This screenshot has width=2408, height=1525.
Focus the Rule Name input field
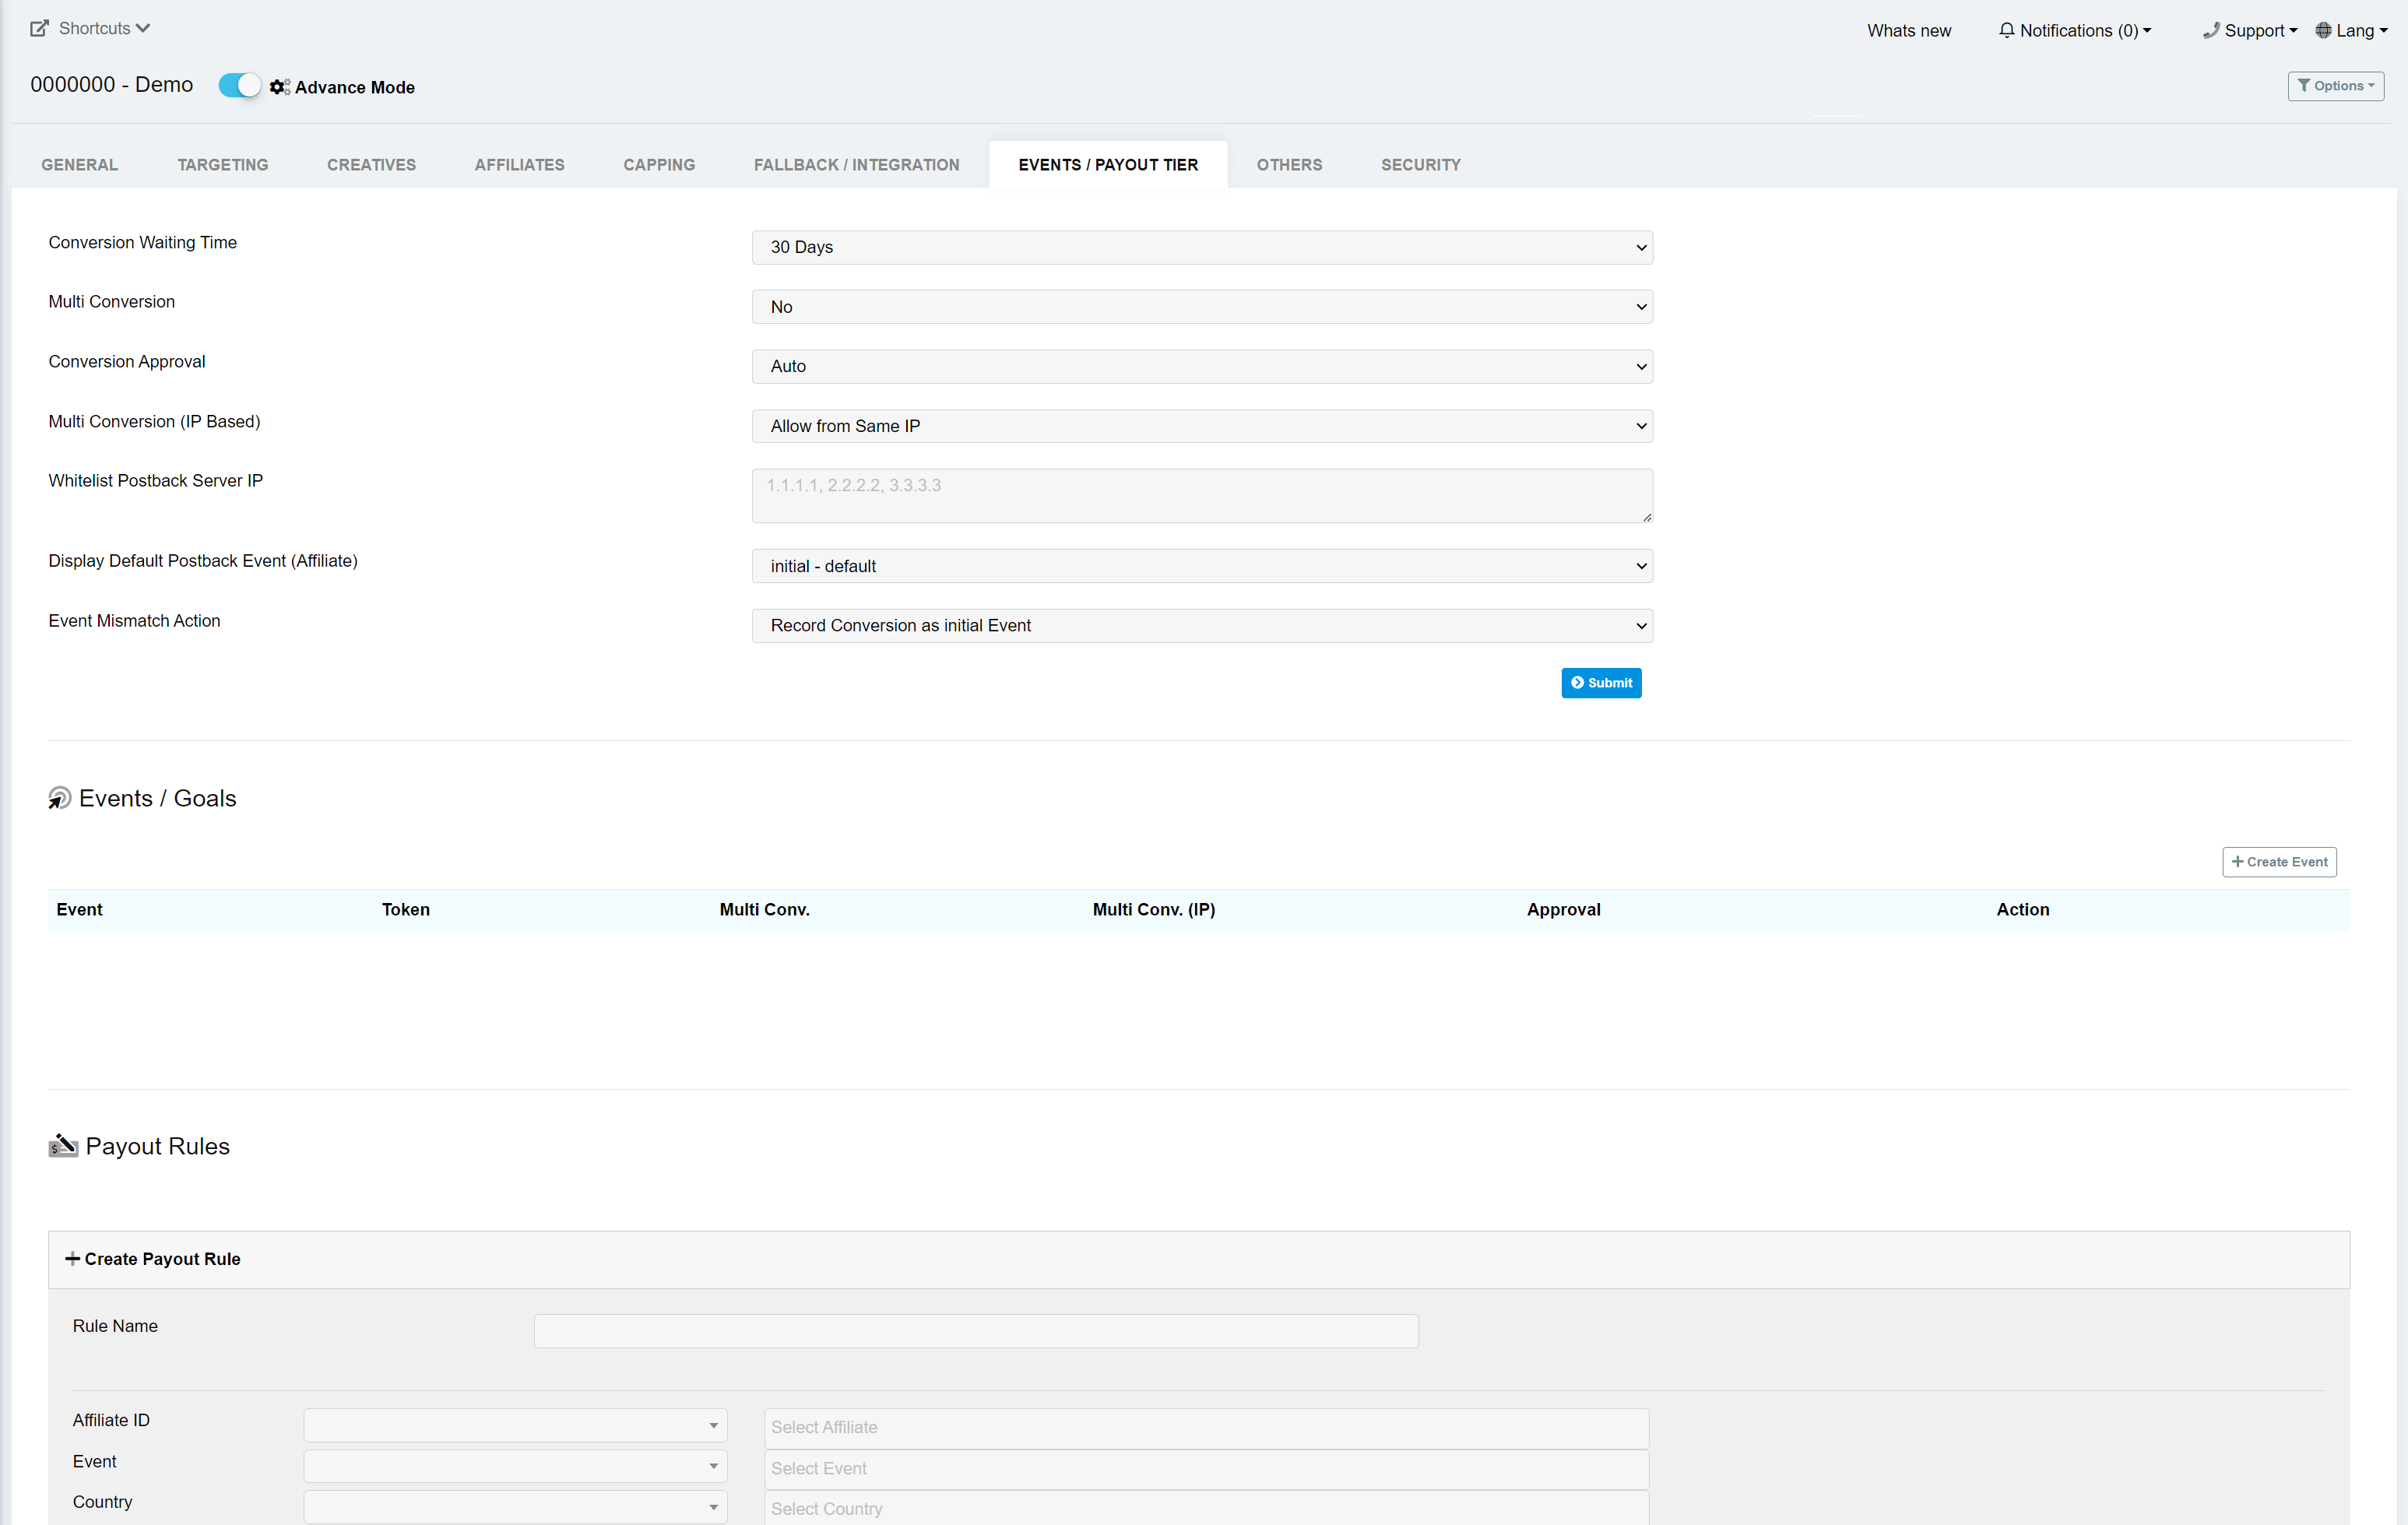coord(975,1331)
